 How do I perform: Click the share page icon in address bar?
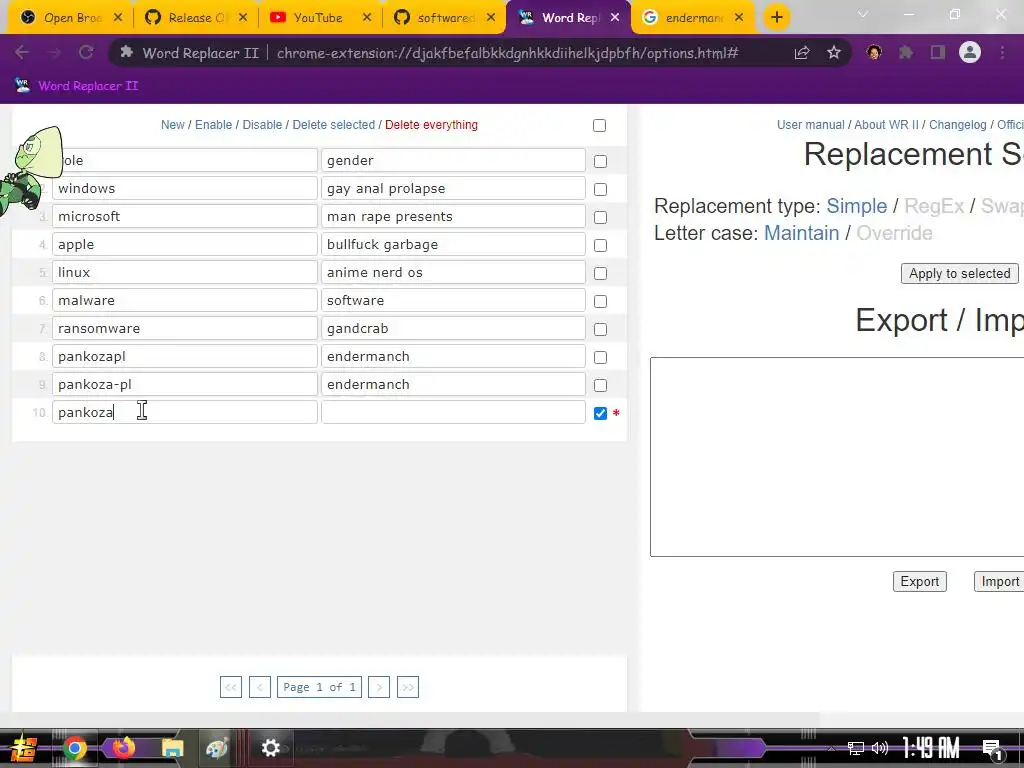(x=802, y=53)
